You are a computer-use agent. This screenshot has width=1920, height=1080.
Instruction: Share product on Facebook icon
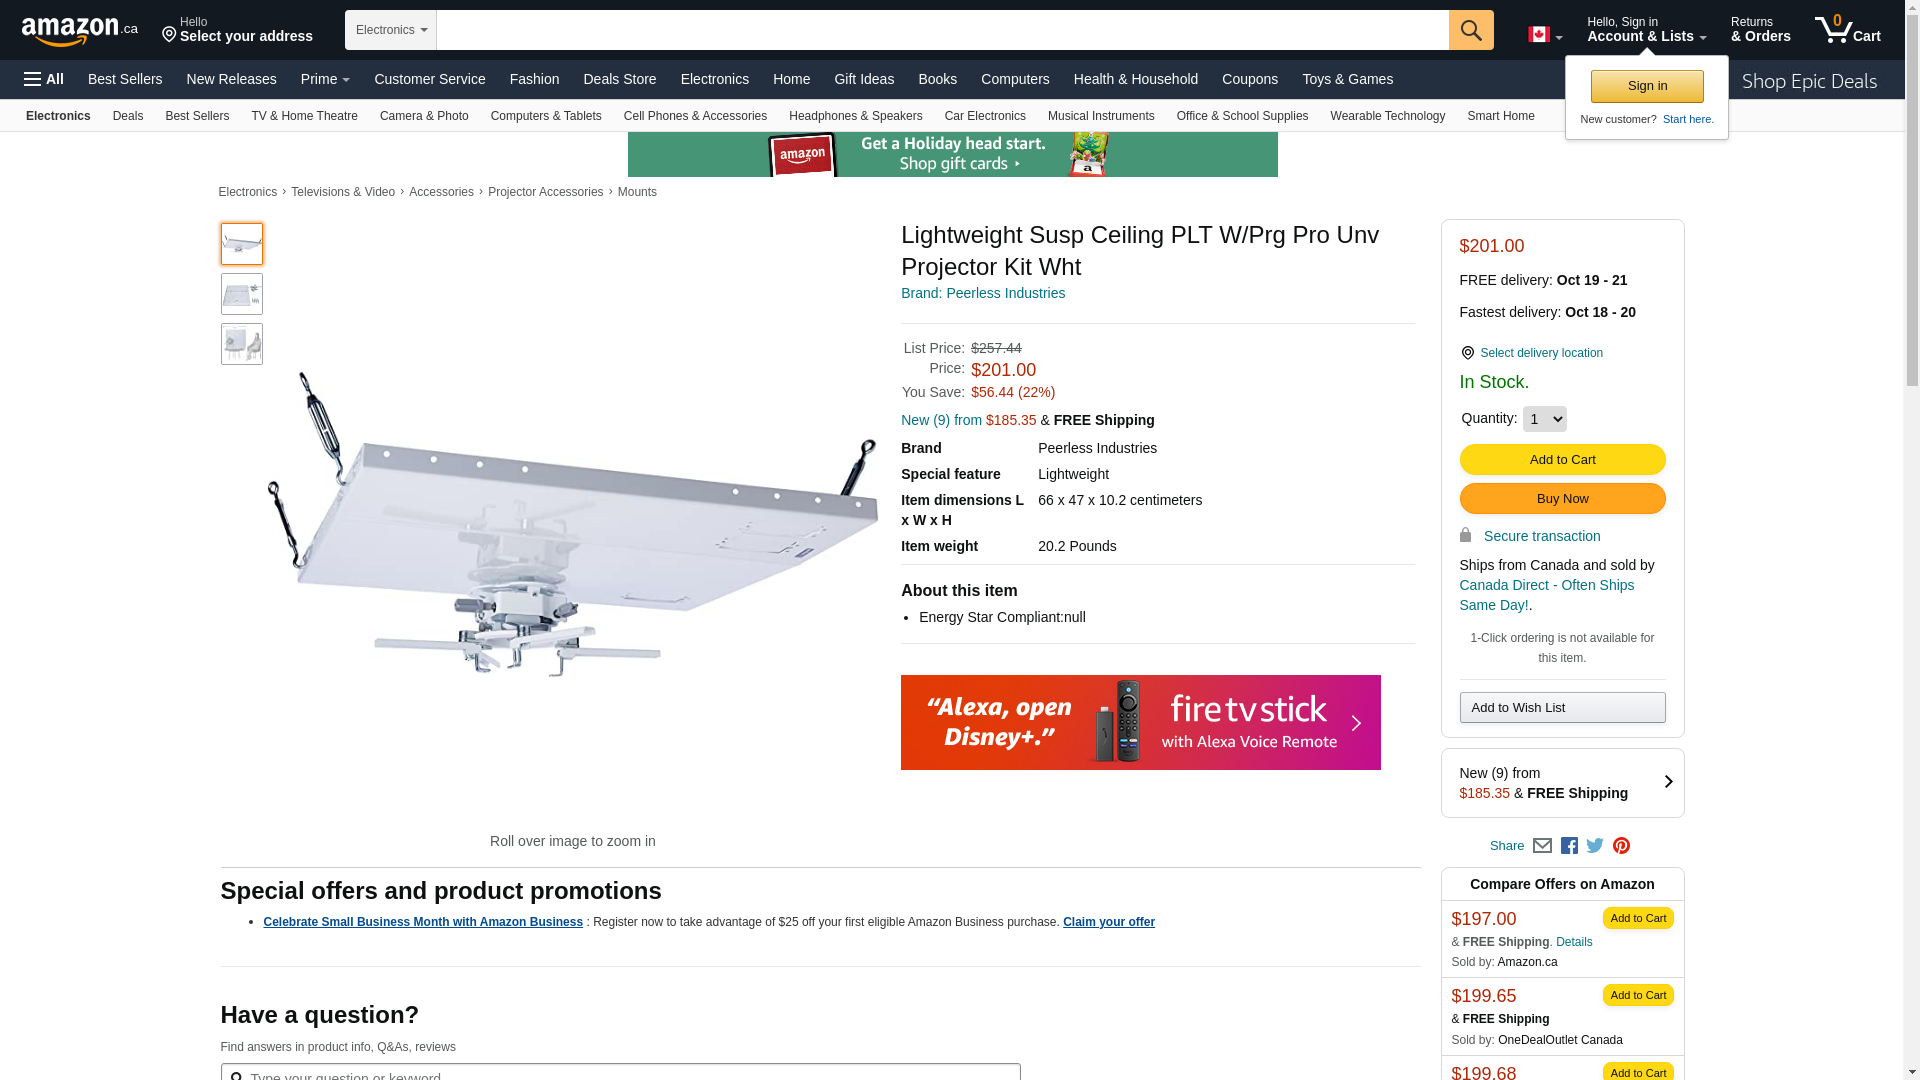[x=1569, y=846]
